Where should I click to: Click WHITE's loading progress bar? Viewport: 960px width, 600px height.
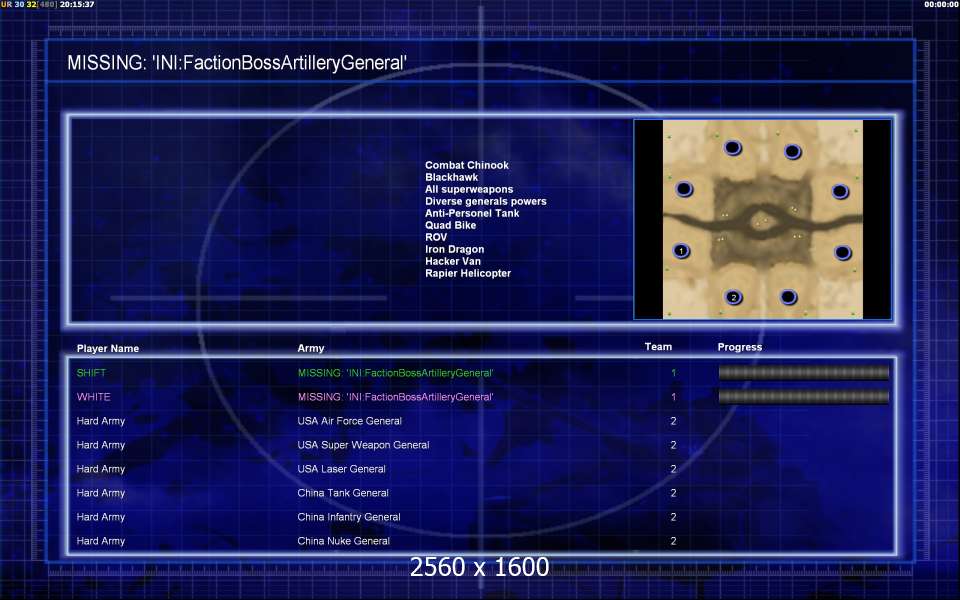point(803,397)
